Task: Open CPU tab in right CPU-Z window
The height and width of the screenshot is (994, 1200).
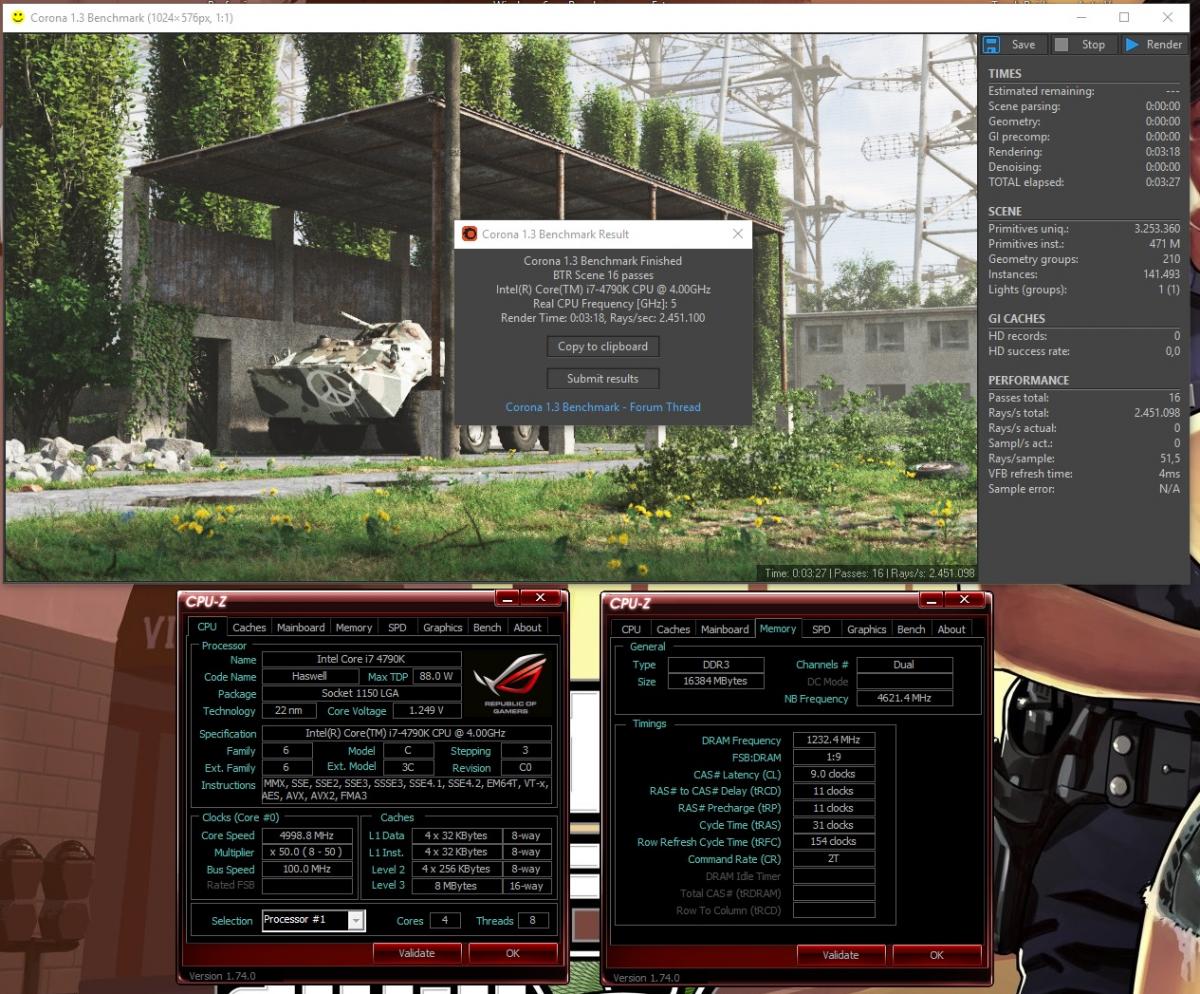Action: click(x=631, y=629)
